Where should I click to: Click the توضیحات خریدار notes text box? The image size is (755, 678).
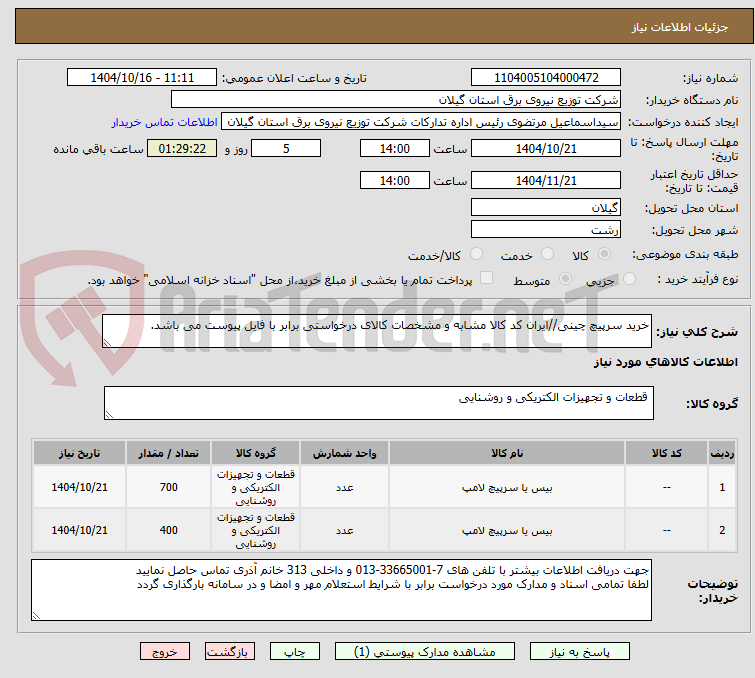[341, 590]
